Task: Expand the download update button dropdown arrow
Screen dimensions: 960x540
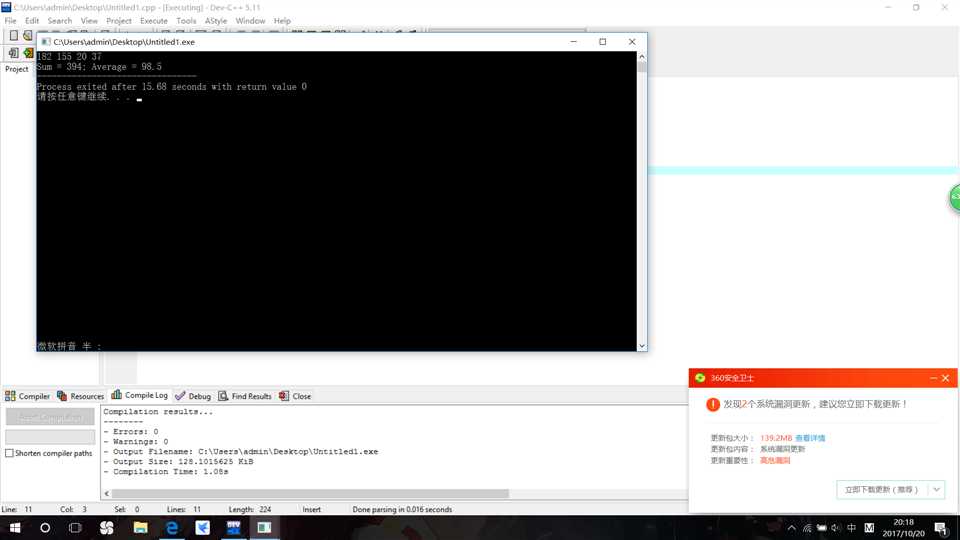Action: [x=936, y=489]
